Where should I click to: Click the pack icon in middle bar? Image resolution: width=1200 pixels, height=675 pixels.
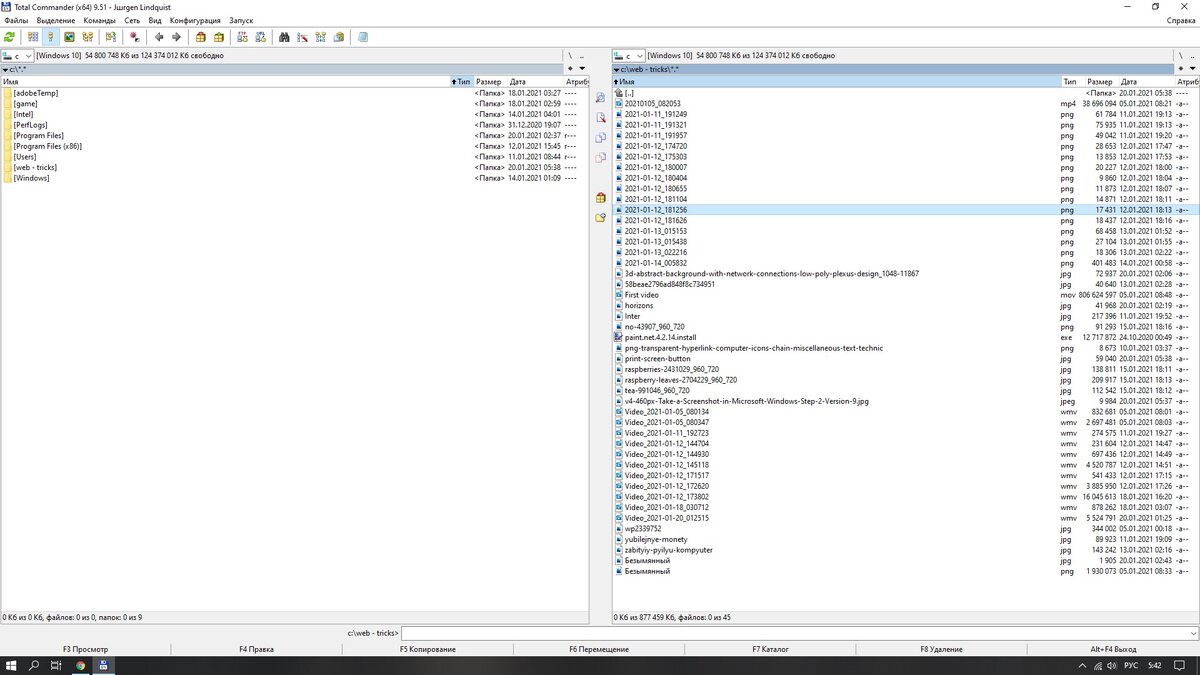click(x=600, y=197)
